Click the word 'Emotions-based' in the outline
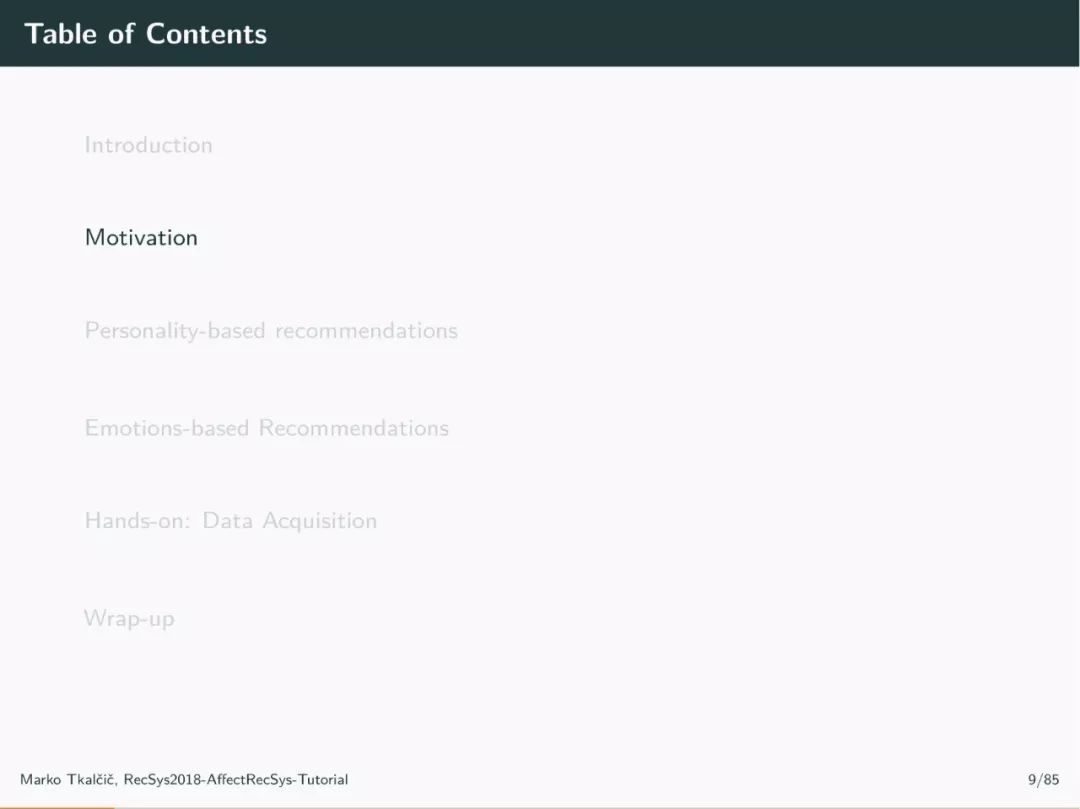This screenshot has width=1080, height=809. 167,428
